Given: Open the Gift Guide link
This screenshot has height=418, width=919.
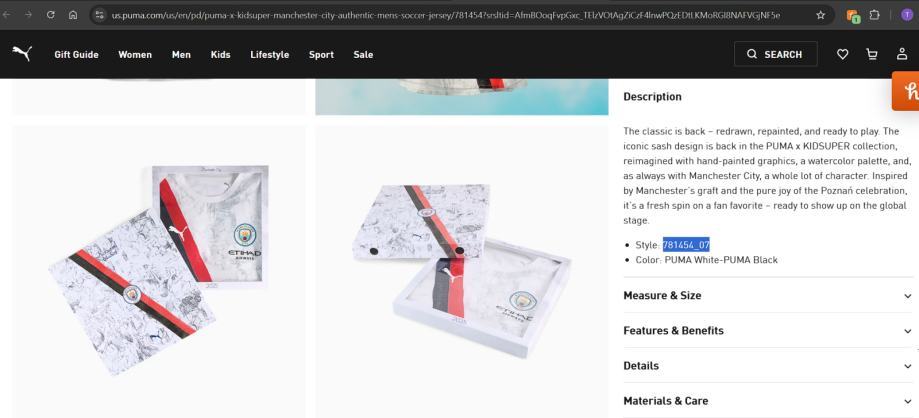Looking at the screenshot, I should coord(76,55).
